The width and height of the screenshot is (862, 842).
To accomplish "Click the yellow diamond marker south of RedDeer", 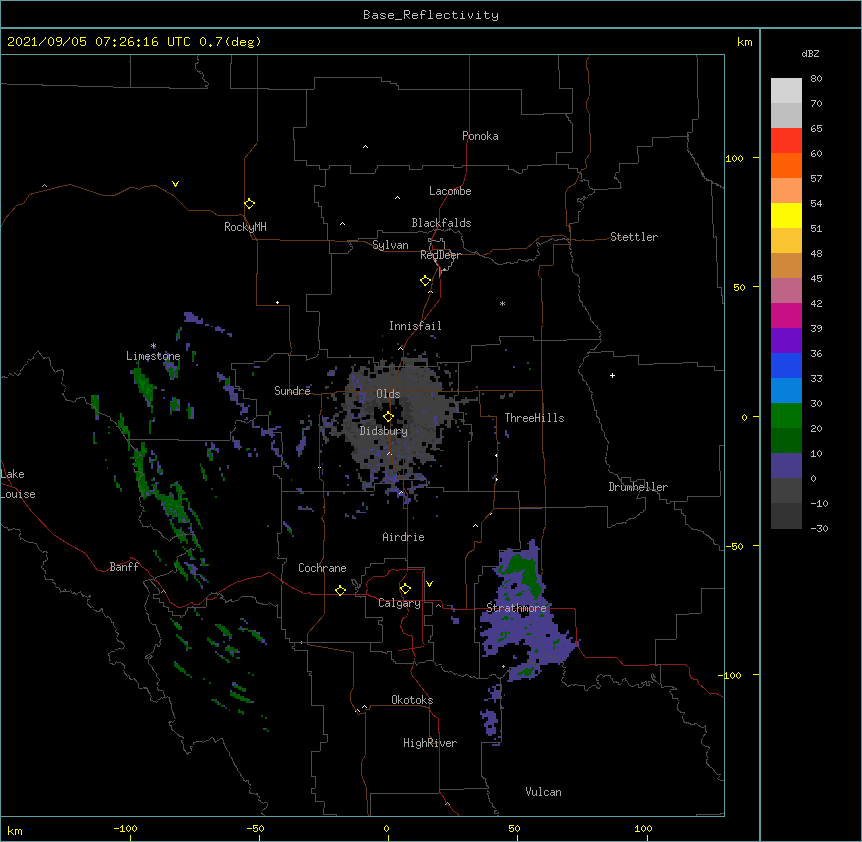I will (425, 280).
